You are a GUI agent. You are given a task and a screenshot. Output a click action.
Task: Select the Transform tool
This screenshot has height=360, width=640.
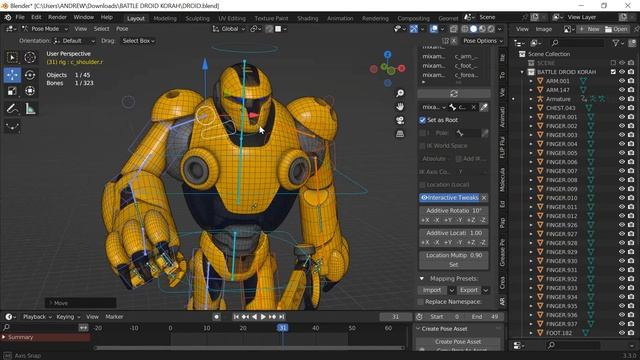[x=30, y=91]
